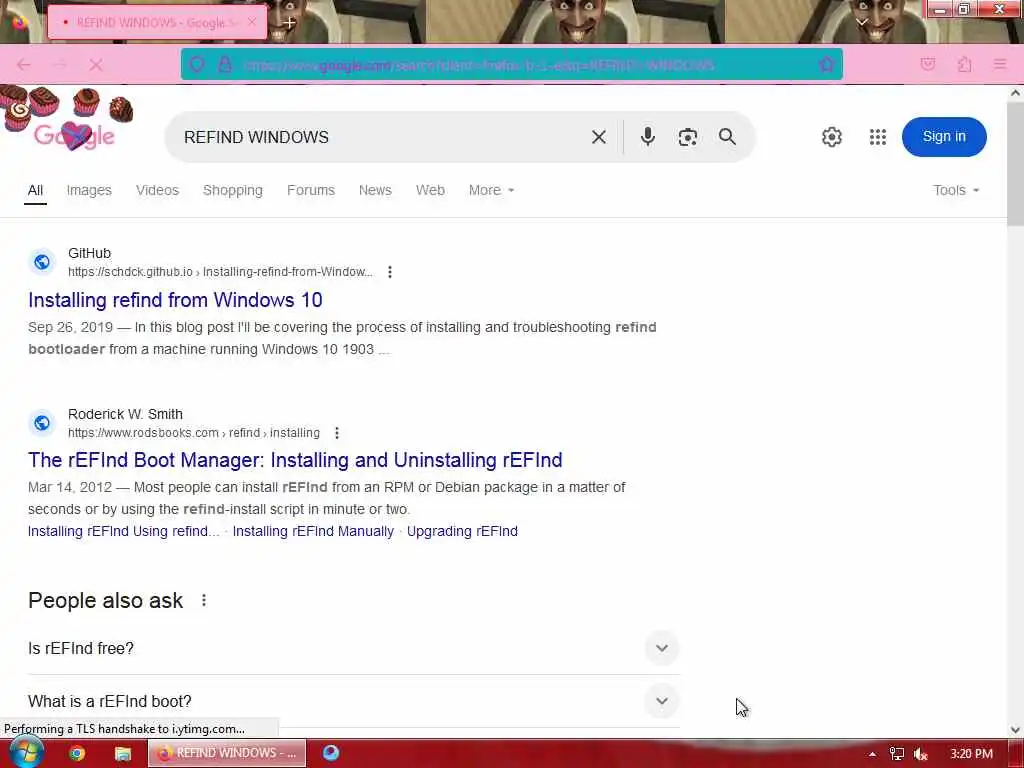The width and height of the screenshot is (1024, 768).
Task: Switch to the Videos results tab
Action: click(157, 190)
